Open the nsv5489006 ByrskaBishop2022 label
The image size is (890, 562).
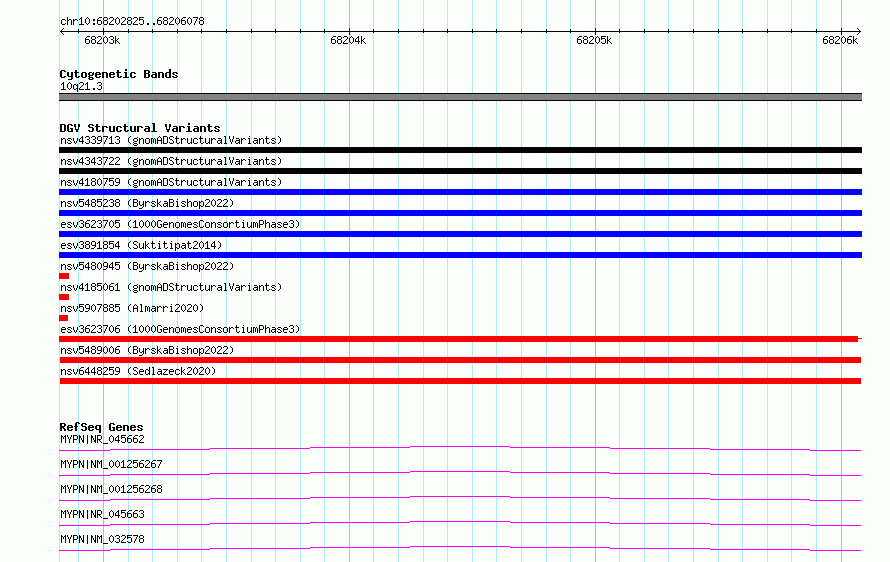click(147, 350)
